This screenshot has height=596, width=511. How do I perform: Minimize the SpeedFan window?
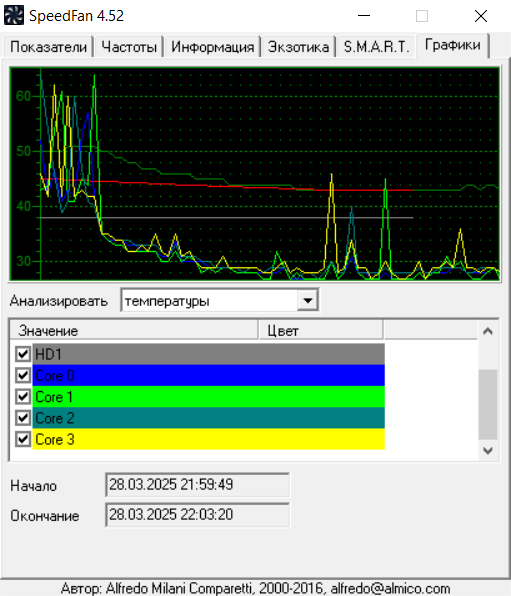tap(364, 16)
